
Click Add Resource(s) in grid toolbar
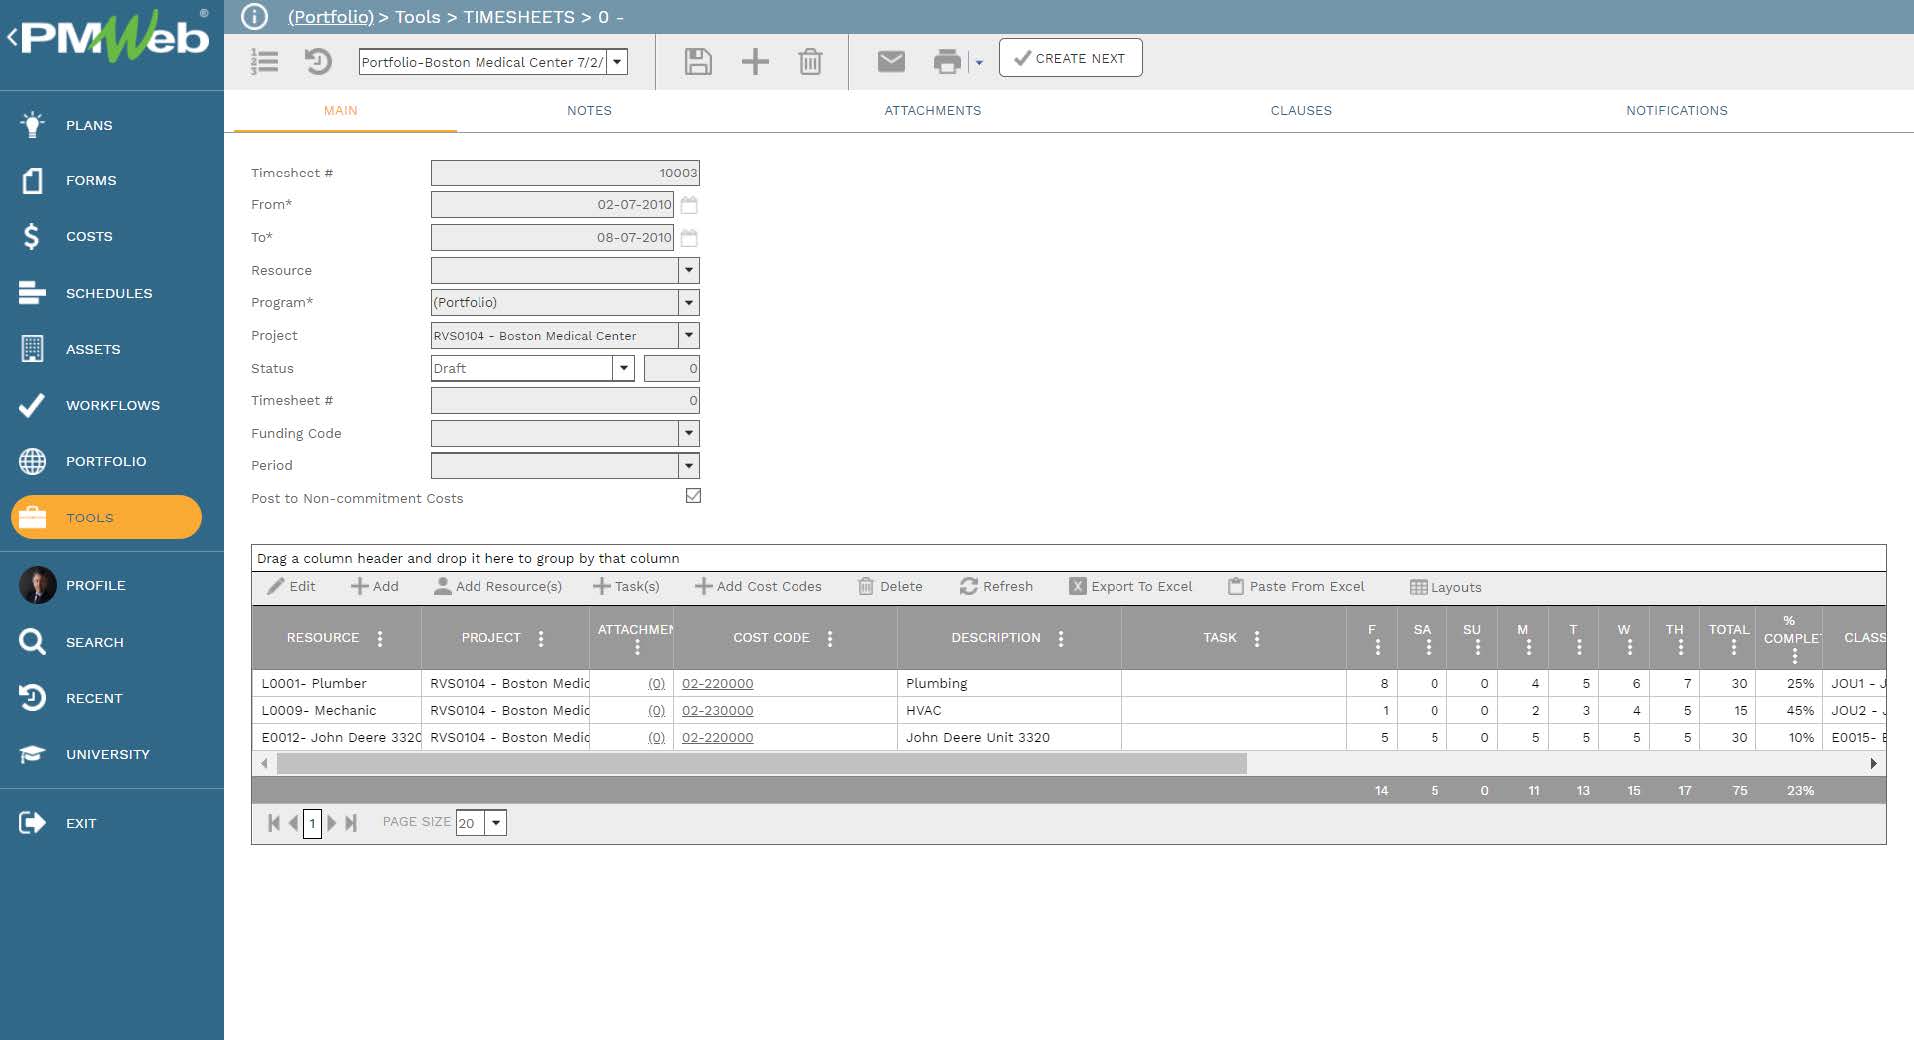pos(497,587)
